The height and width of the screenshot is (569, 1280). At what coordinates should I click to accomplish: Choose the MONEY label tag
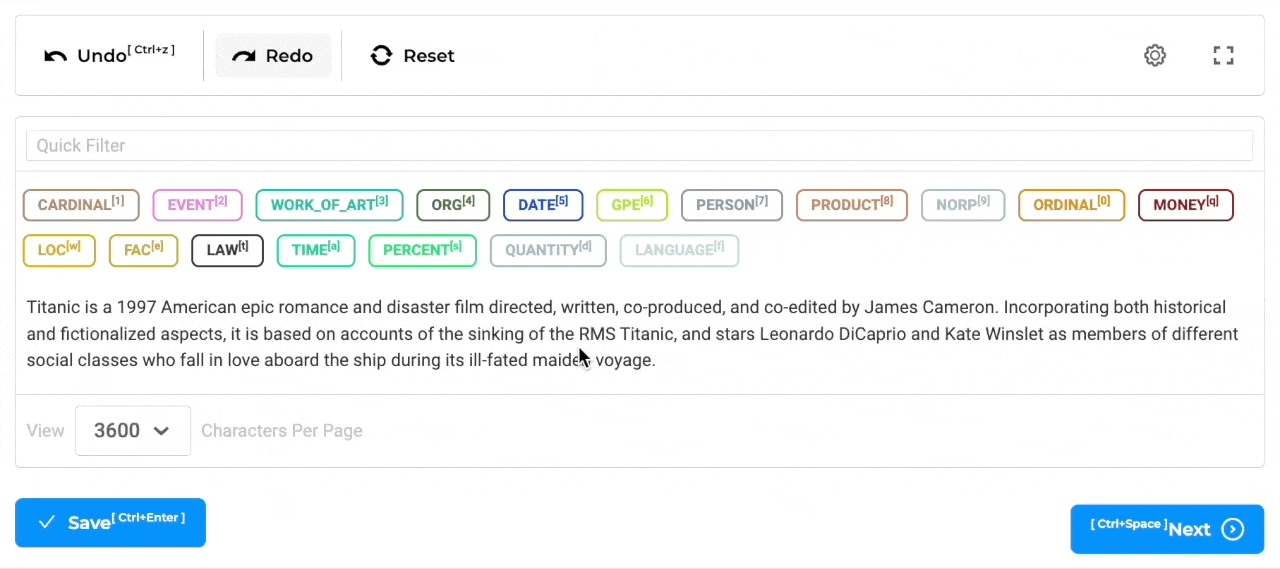(x=1186, y=205)
